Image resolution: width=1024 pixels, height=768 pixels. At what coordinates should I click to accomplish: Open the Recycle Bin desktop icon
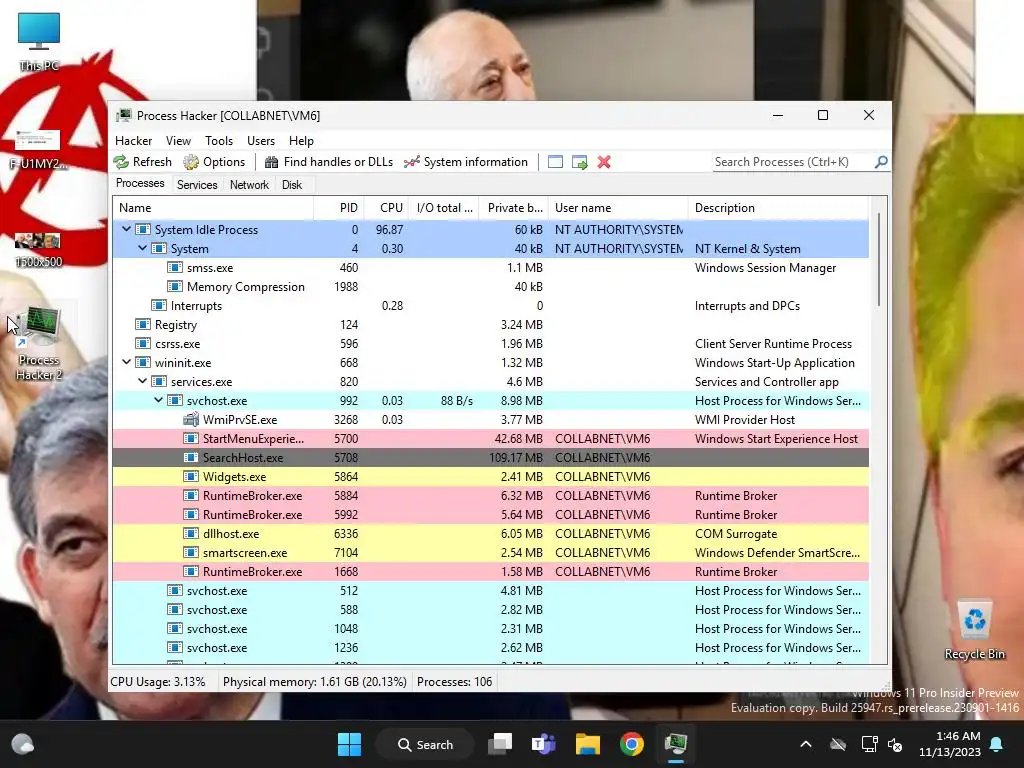click(974, 630)
